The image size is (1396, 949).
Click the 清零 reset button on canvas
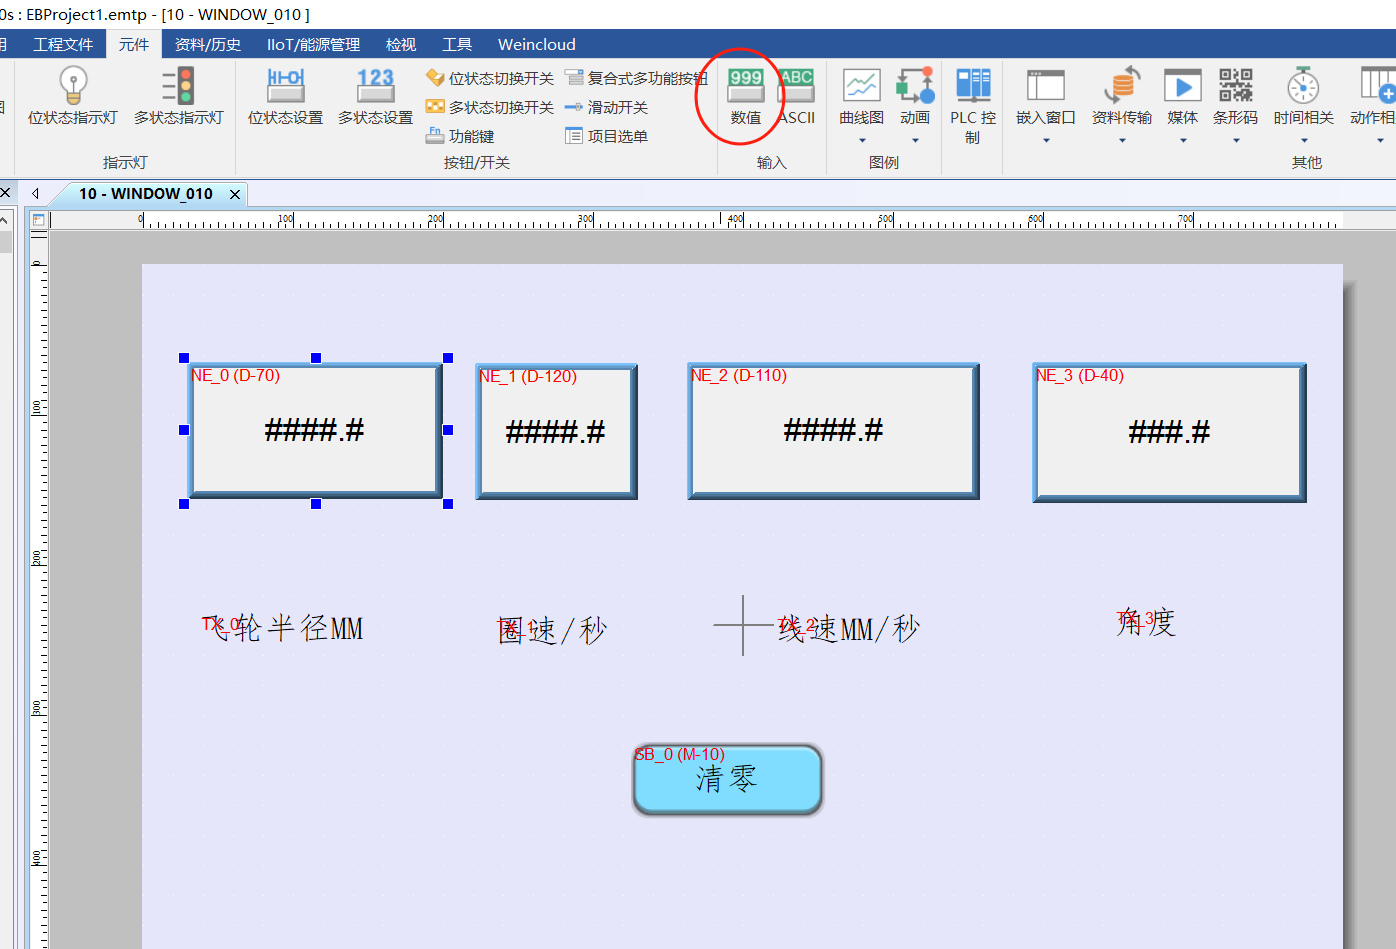coord(727,779)
